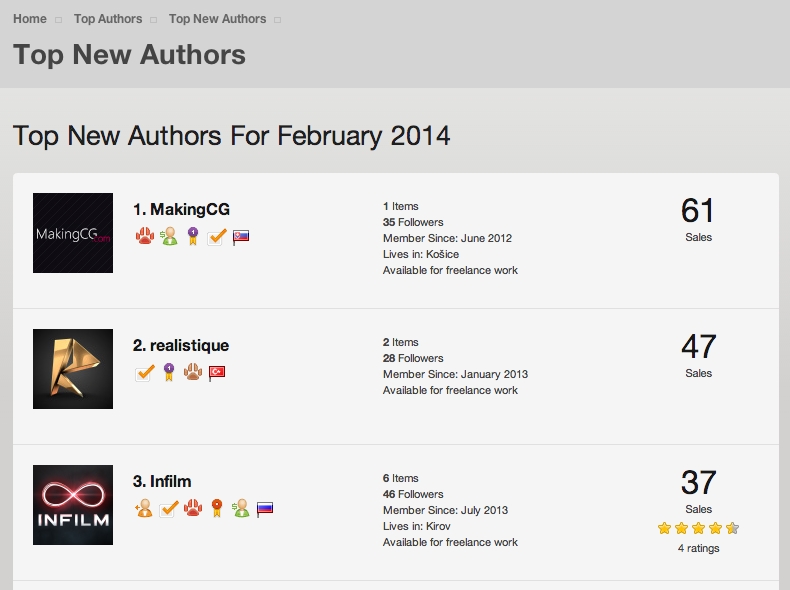
Task: Click MakingCG's Slovakia flag badge
Action: 241,237
